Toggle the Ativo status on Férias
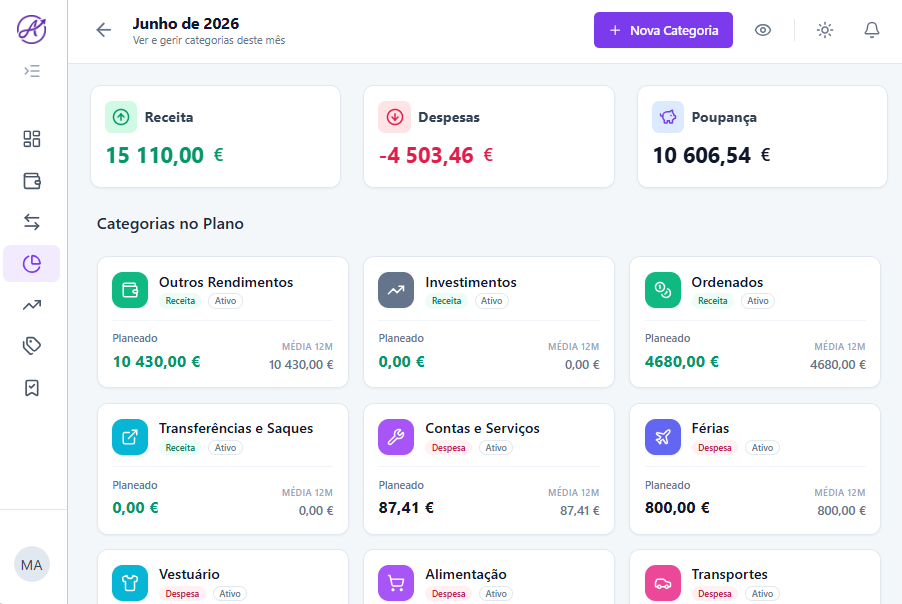This screenshot has width=902, height=604. tap(762, 448)
